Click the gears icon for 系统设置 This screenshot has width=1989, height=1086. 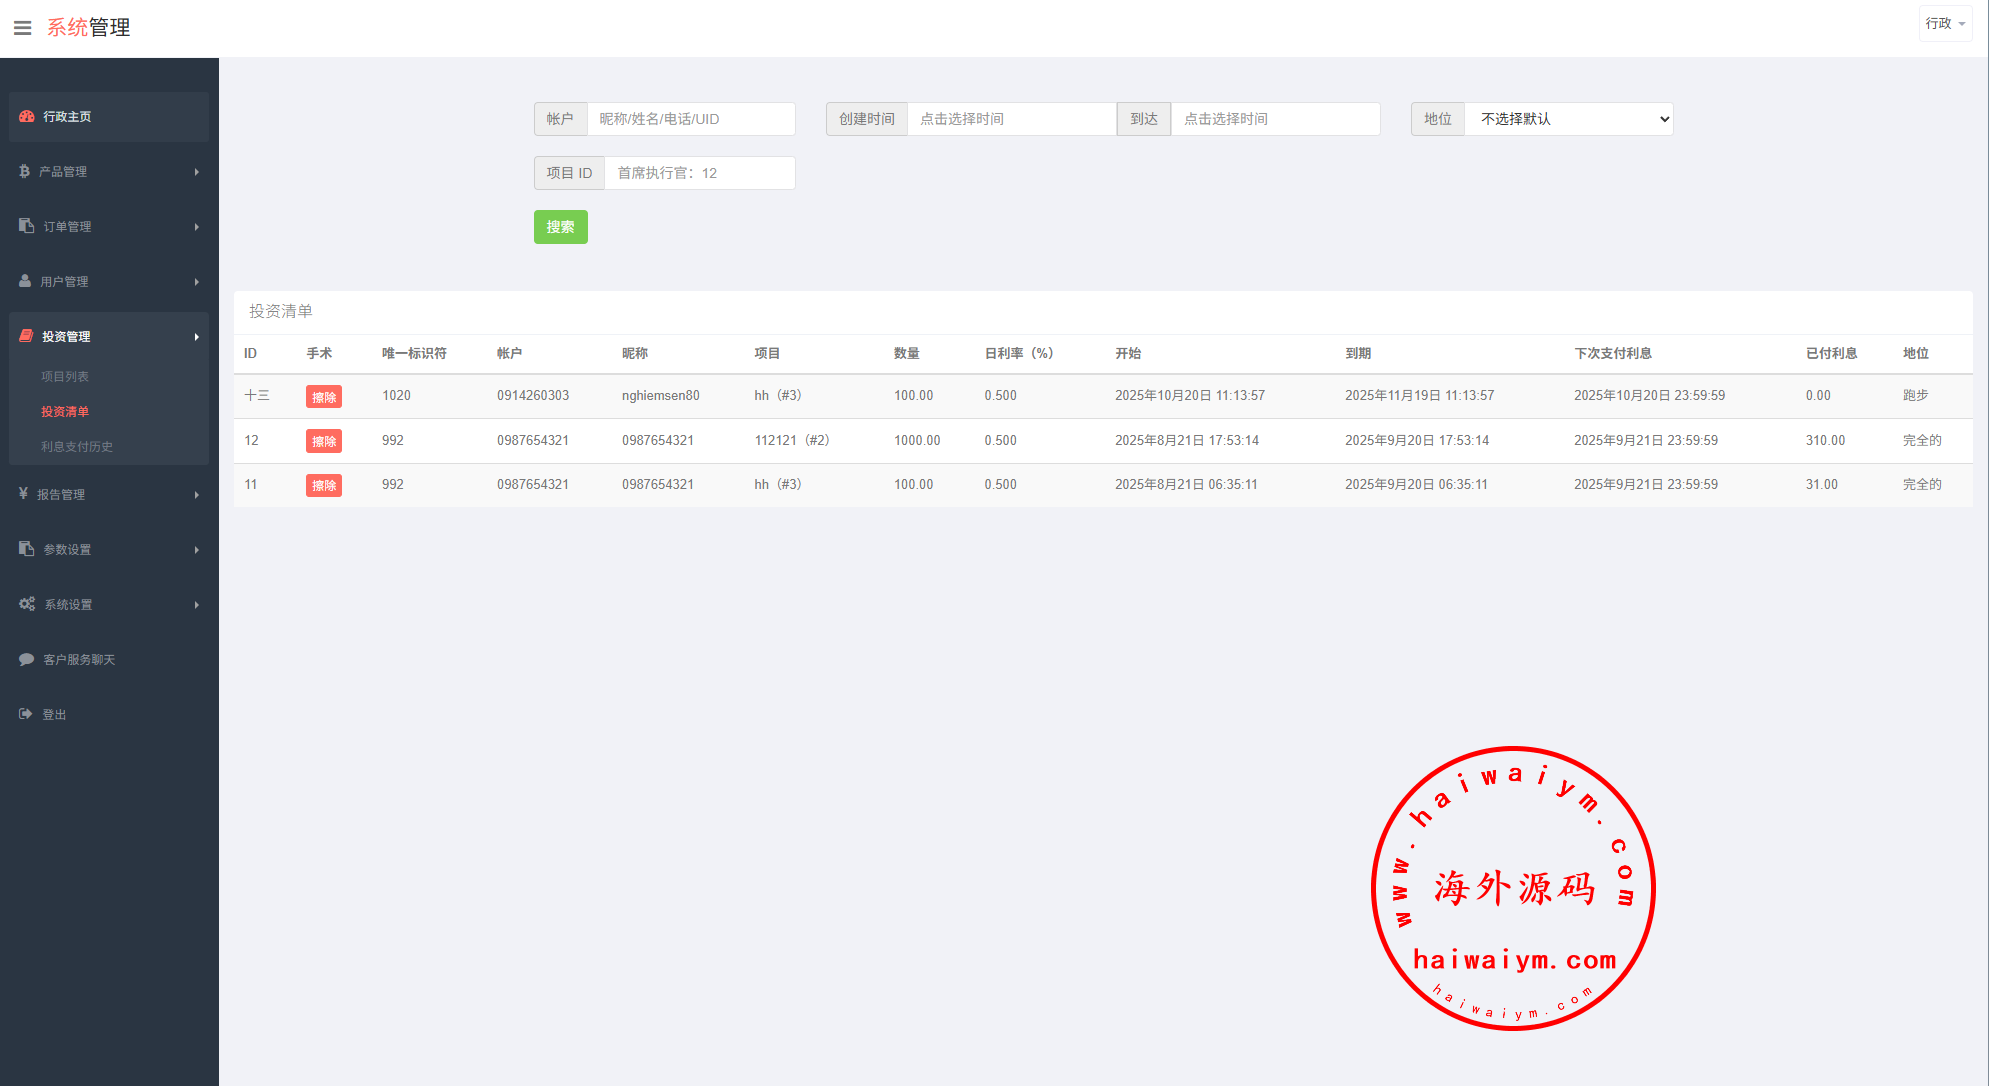click(x=27, y=604)
